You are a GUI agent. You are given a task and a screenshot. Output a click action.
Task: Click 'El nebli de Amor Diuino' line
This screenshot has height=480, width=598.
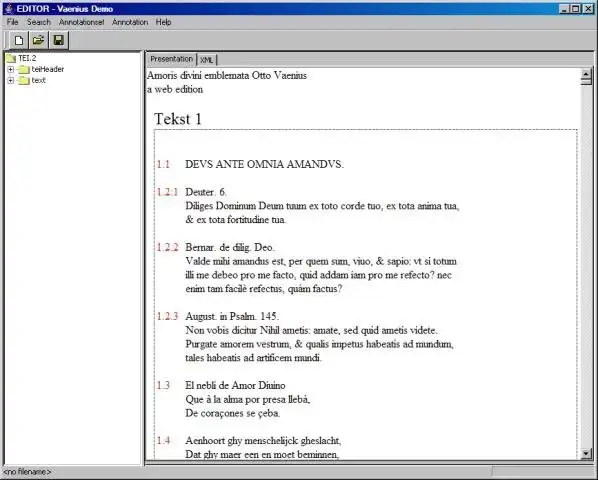(235, 385)
